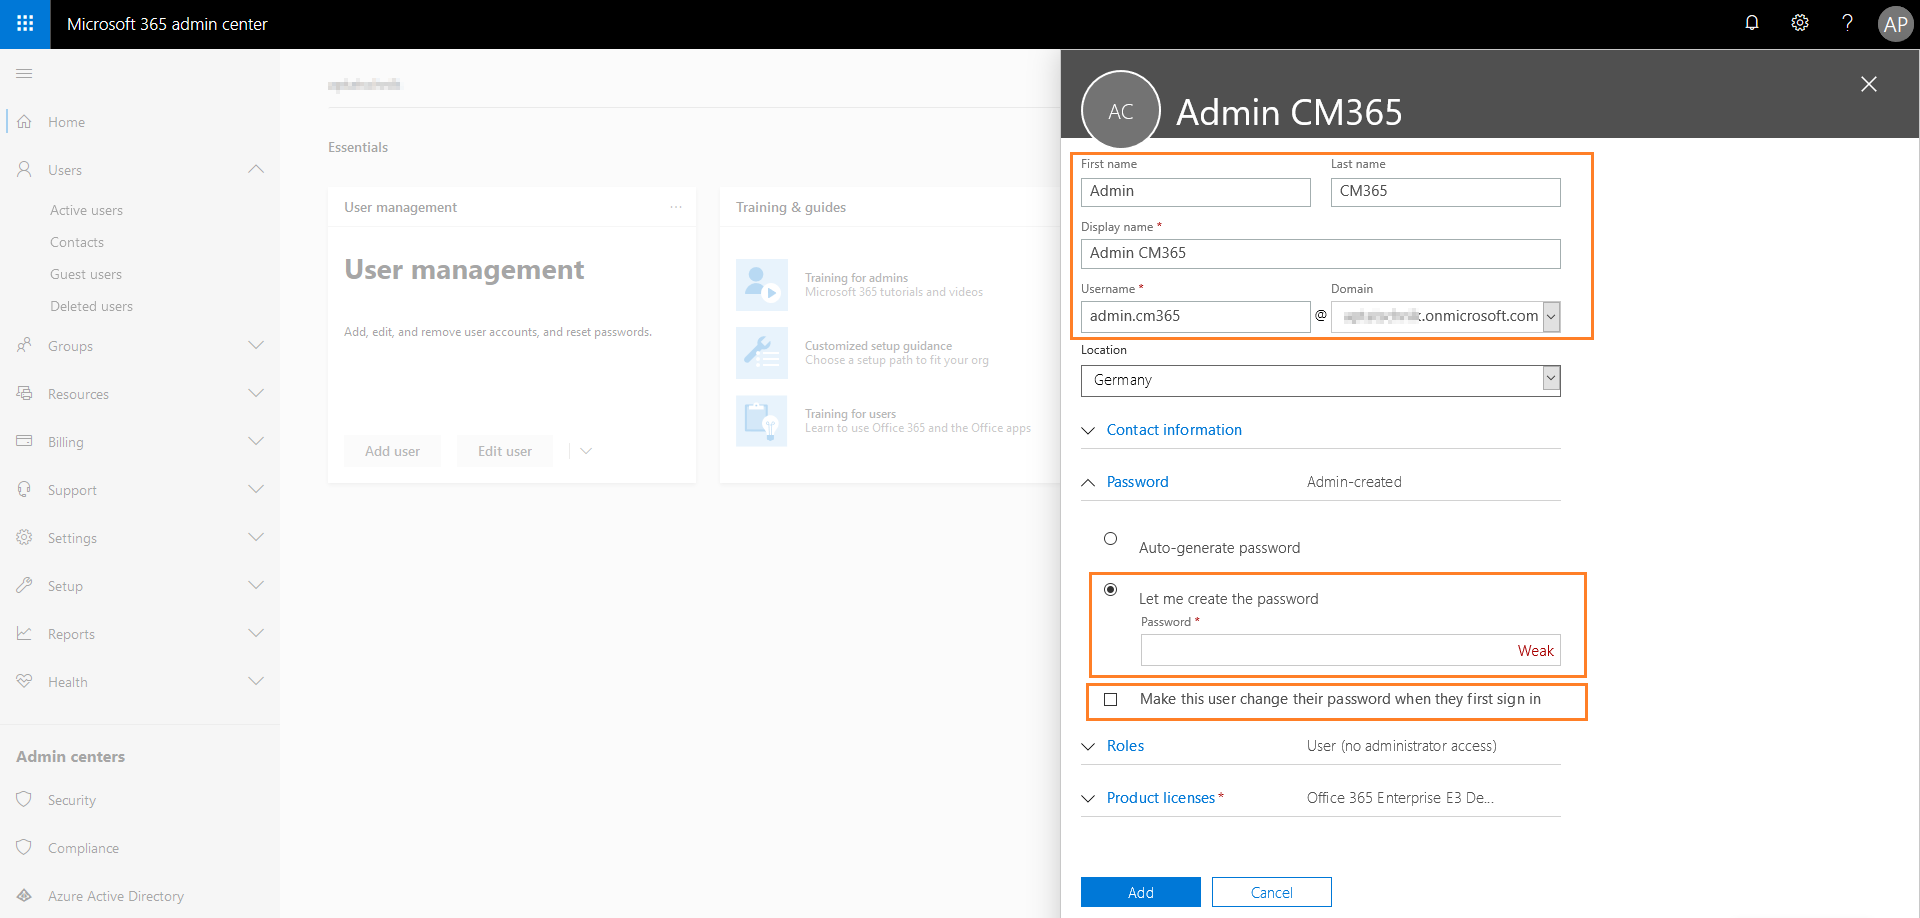Click Add user in User management card
This screenshot has width=1920, height=918.
392,451
